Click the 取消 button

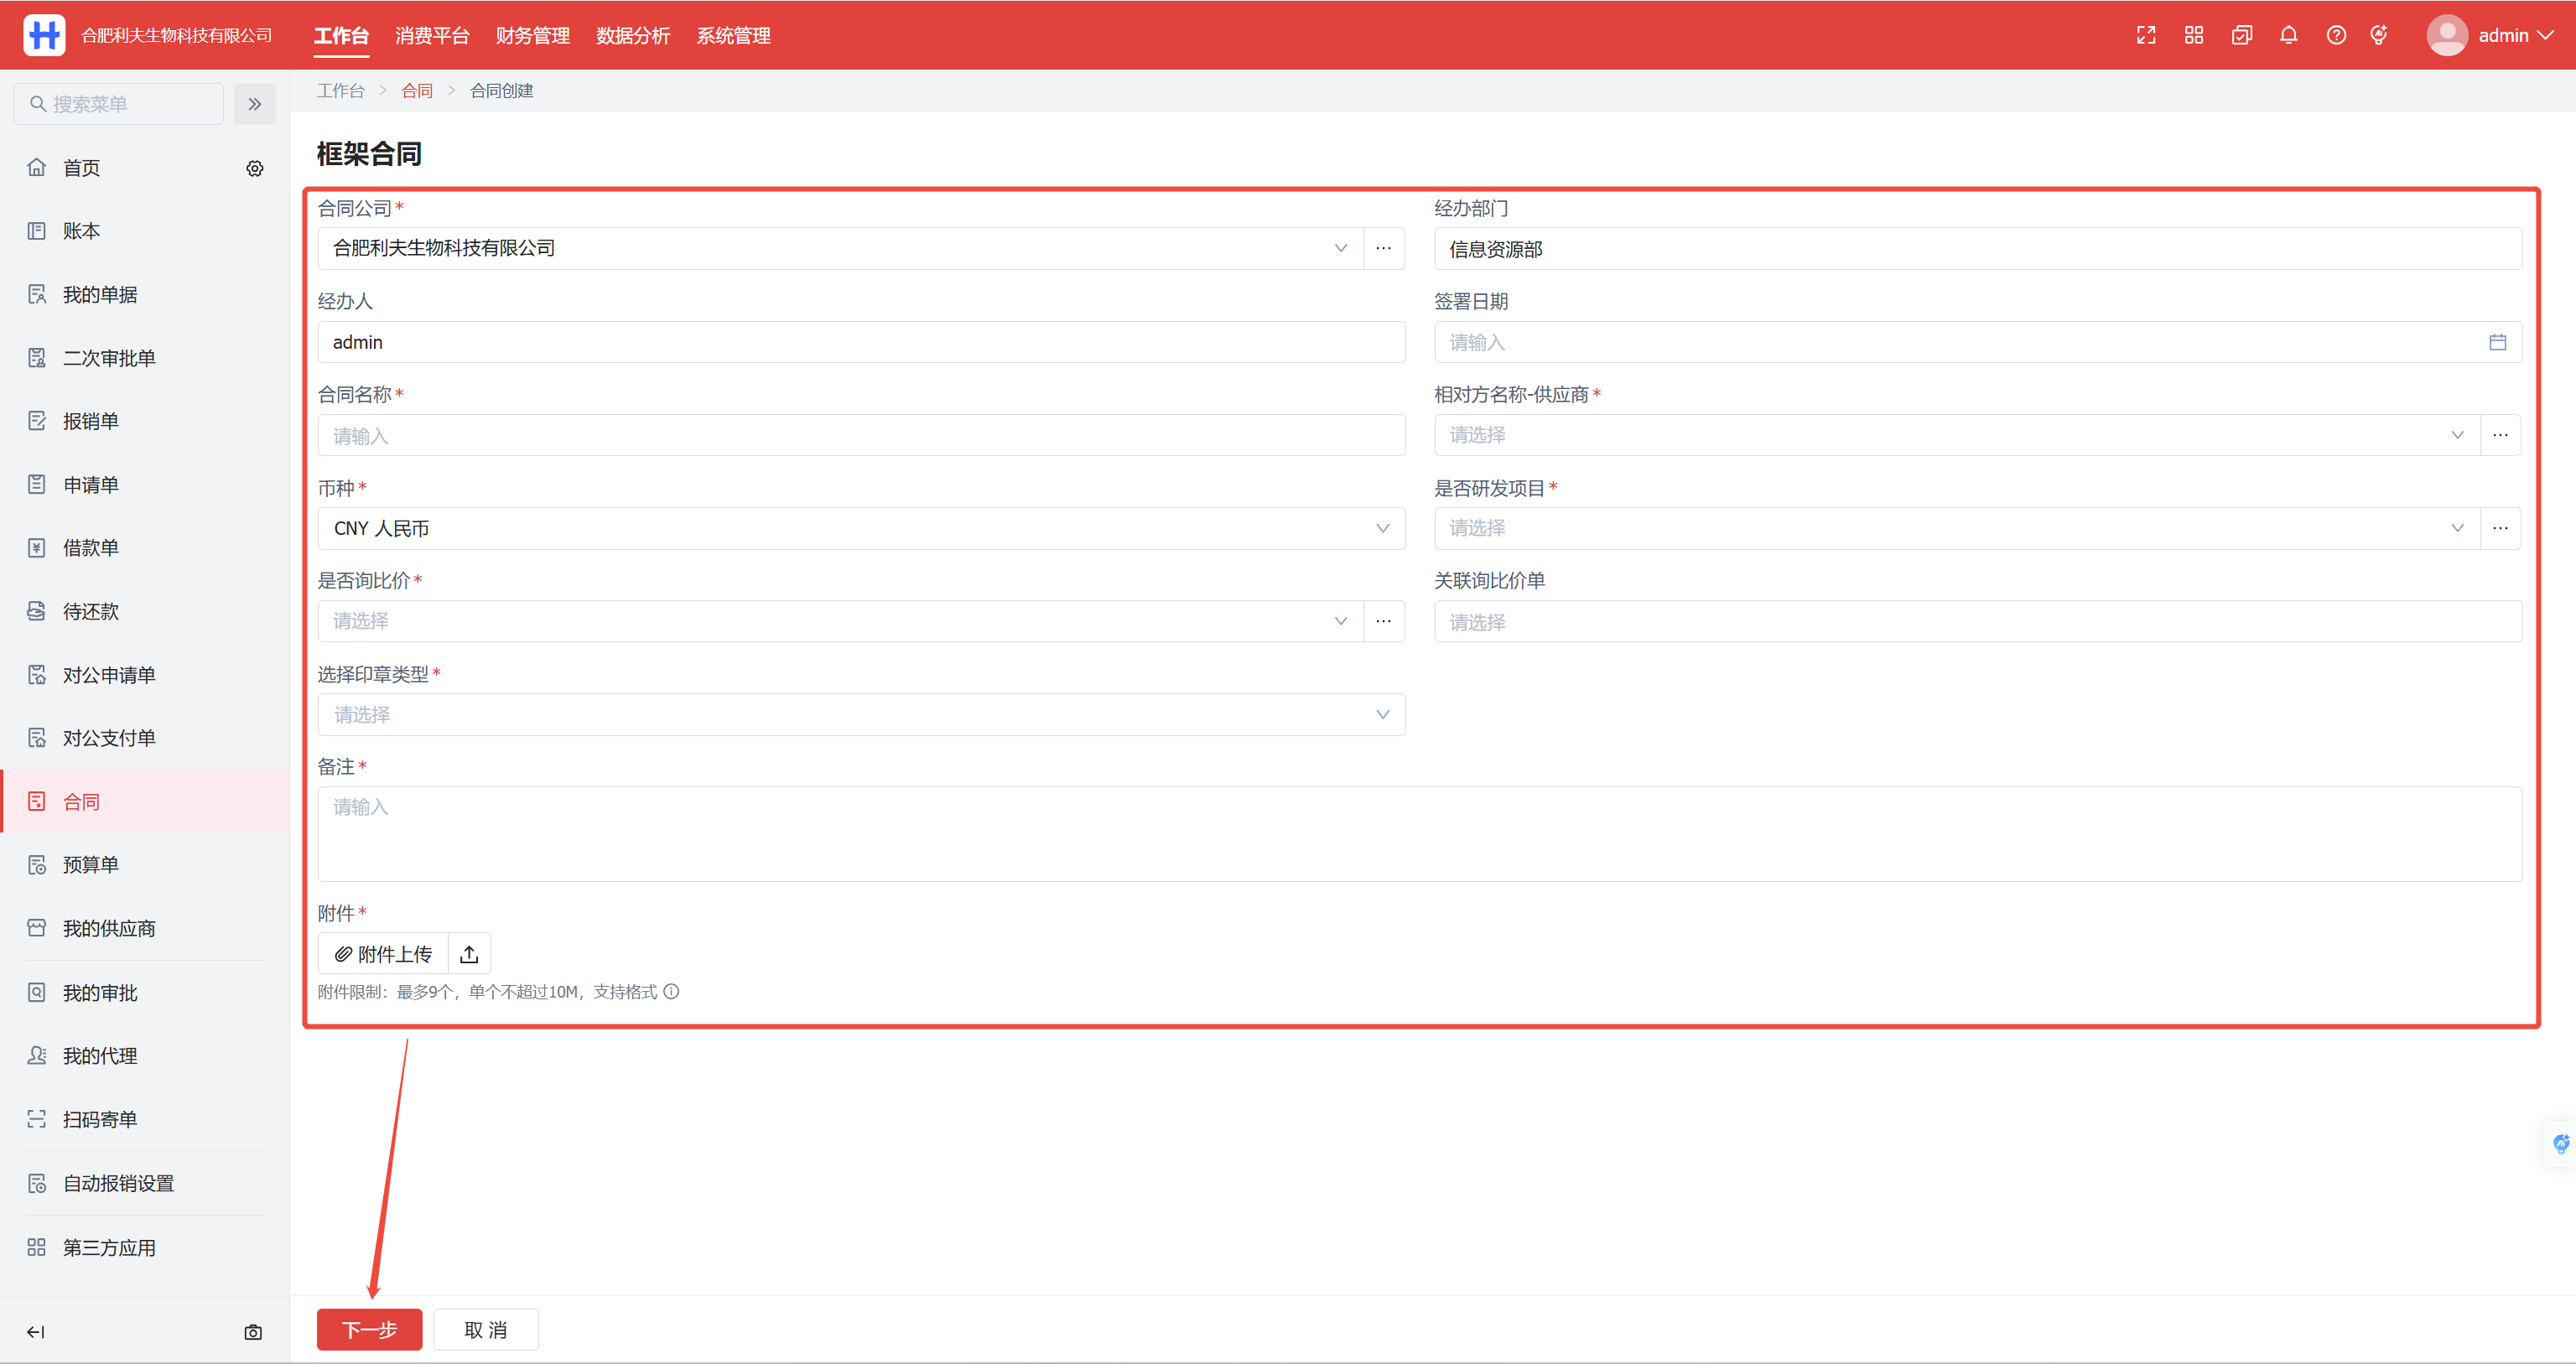click(486, 1330)
